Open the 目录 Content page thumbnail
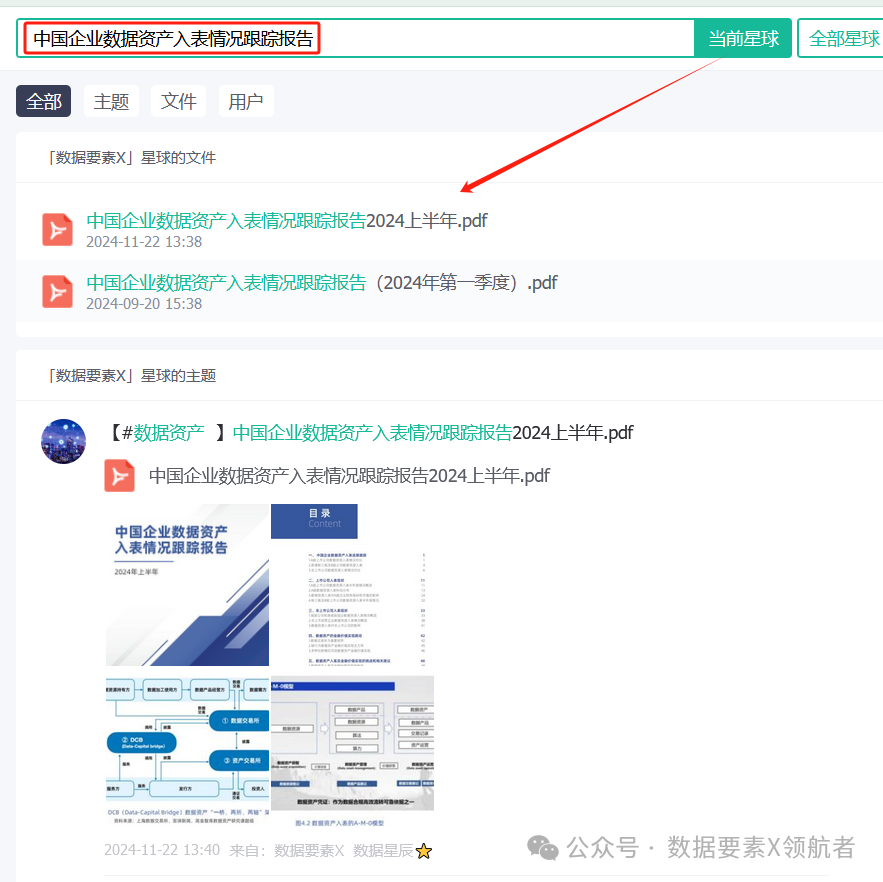The width and height of the screenshot is (883, 882). [353, 585]
